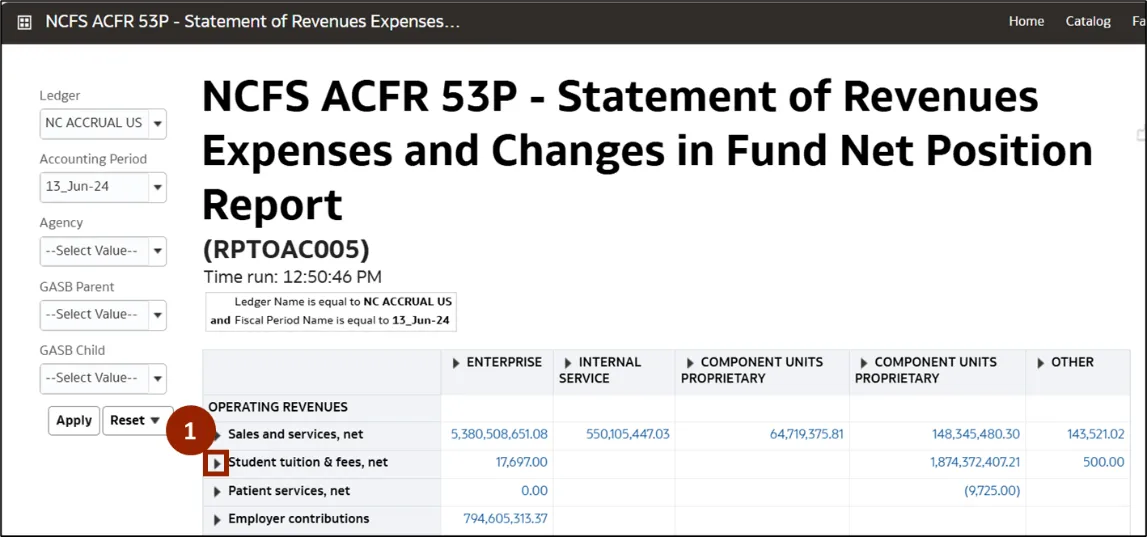Open the Accounting Period dropdown
Viewport: 1147px width, 537px height.
pos(158,187)
